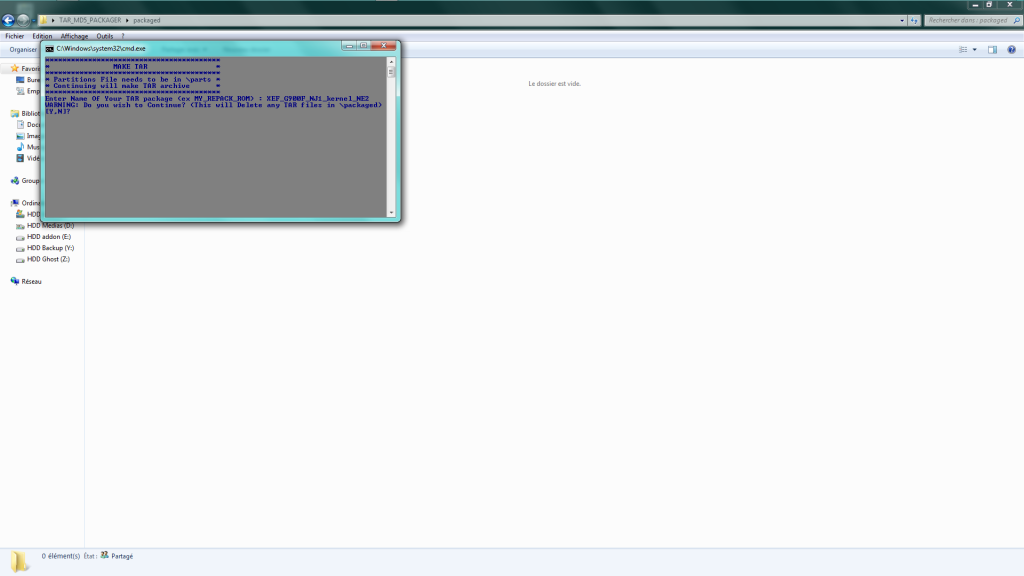Open the Images library icon
Image resolution: width=1024 pixels, height=576 pixels.
(x=20, y=136)
